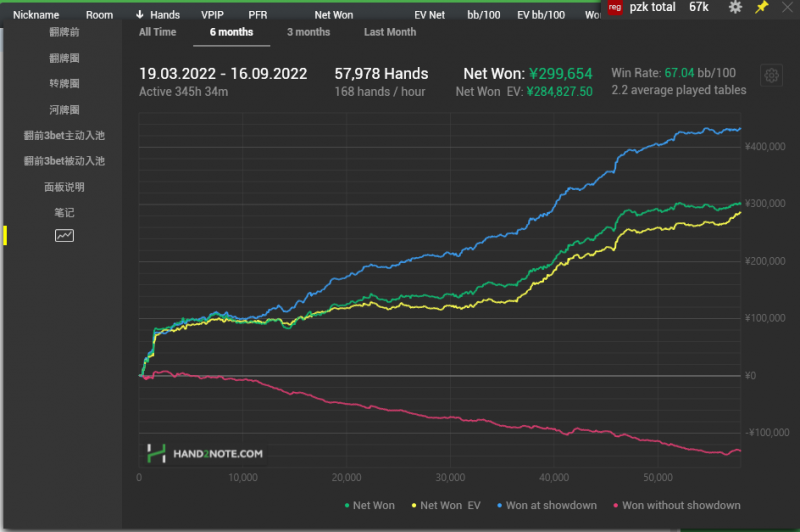Open settings gear in the popup header
The width and height of the screenshot is (800, 532).
[x=735, y=7]
